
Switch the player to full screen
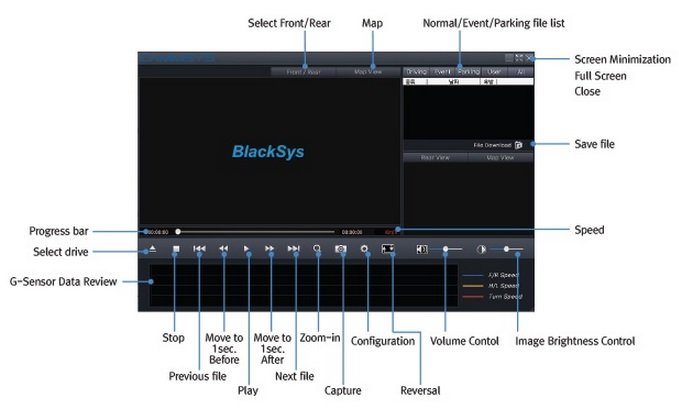[x=519, y=58]
